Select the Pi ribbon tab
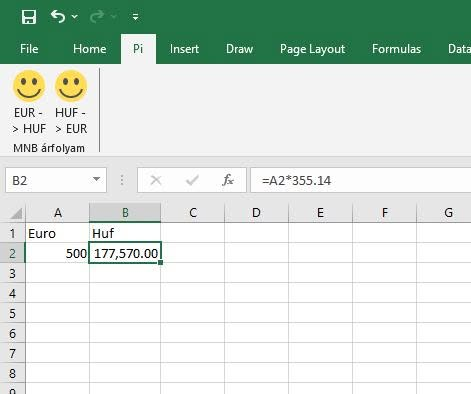The width and height of the screenshot is (471, 394). (x=138, y=49)
